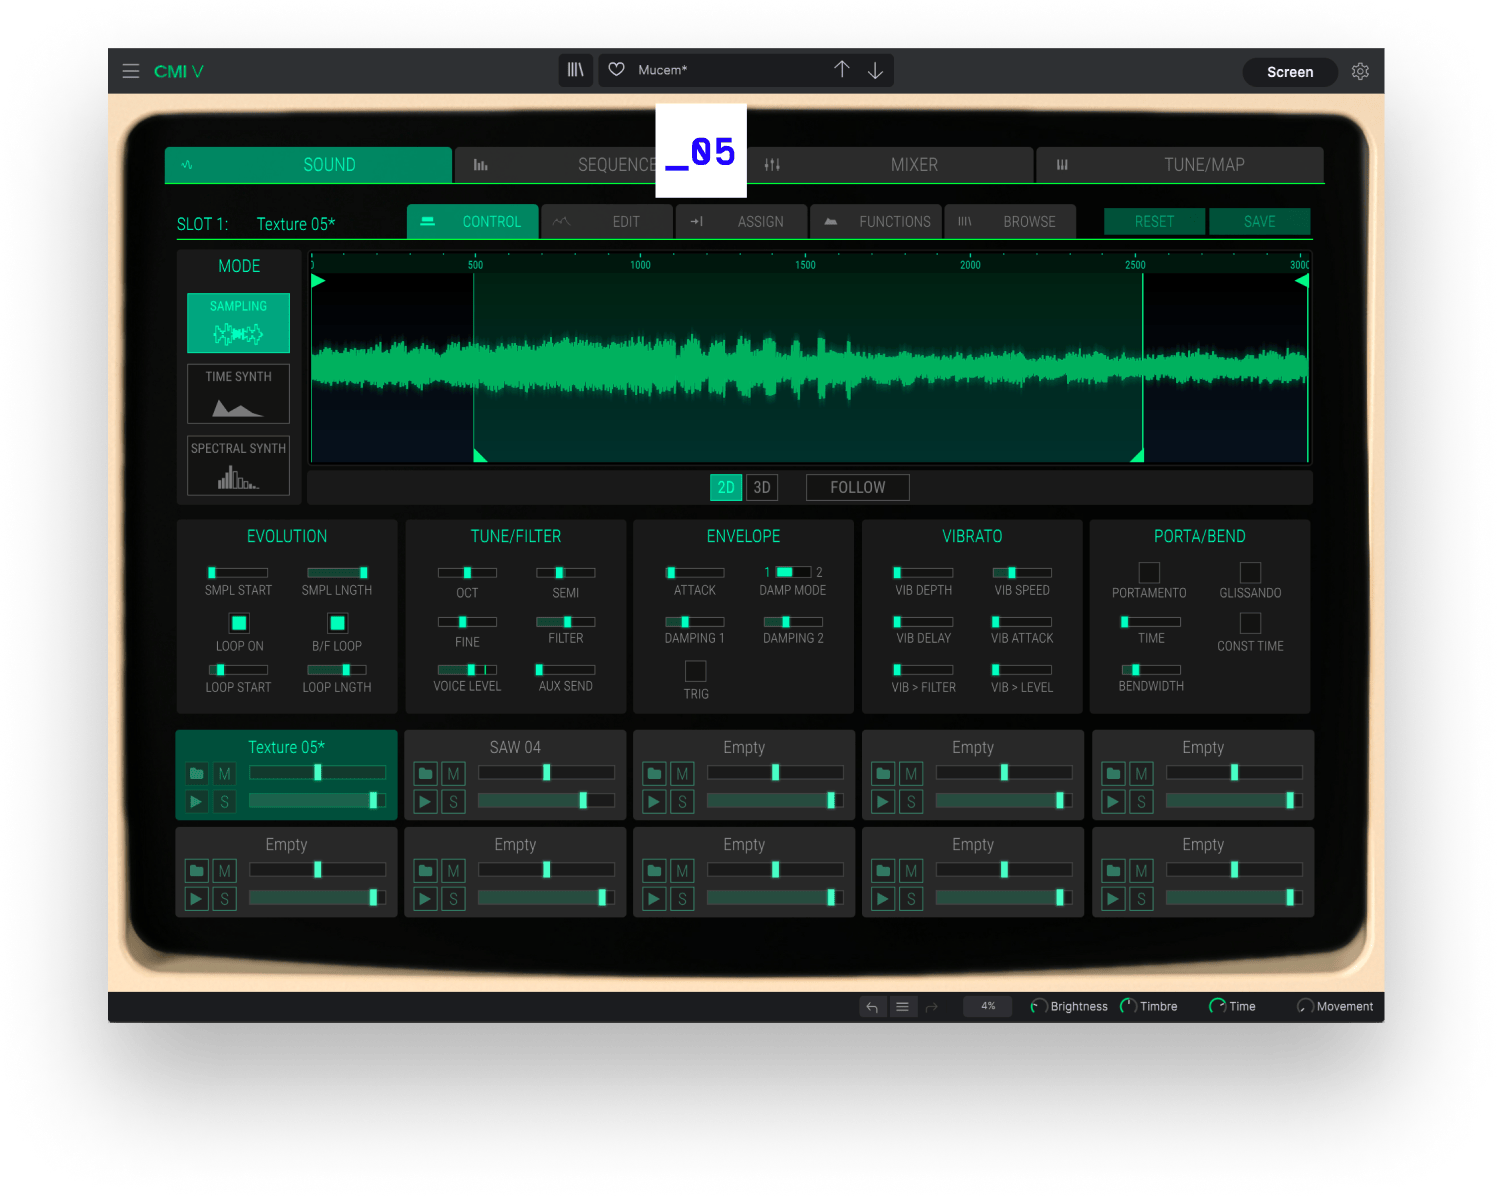Open the FUNCTIONS sub-tab

point(875,221)
